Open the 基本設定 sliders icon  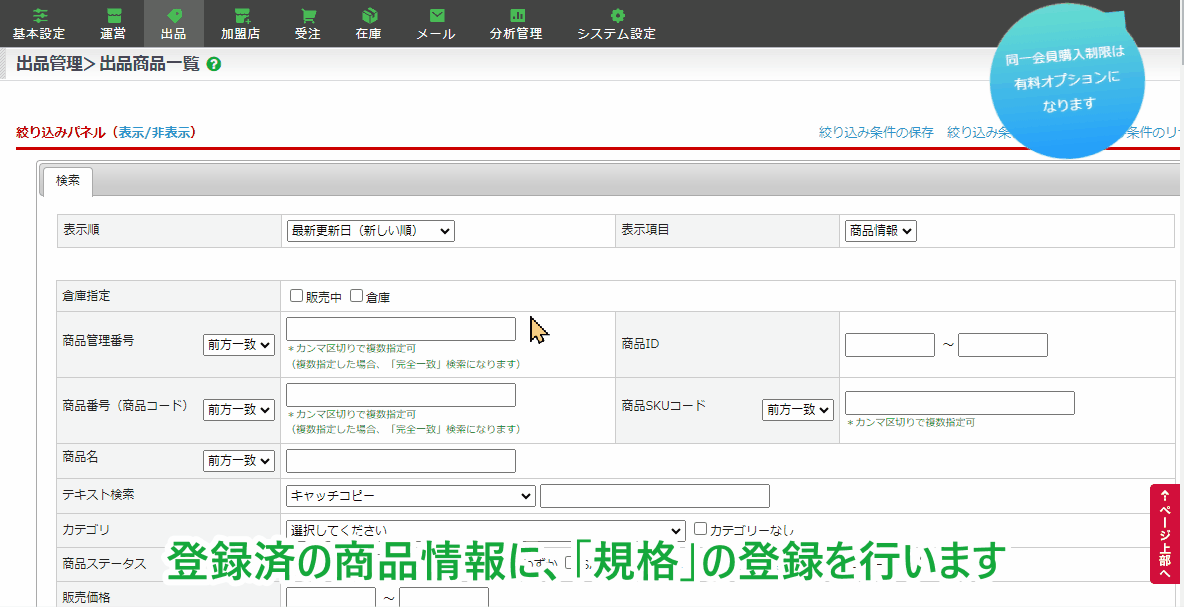[39, 16]
